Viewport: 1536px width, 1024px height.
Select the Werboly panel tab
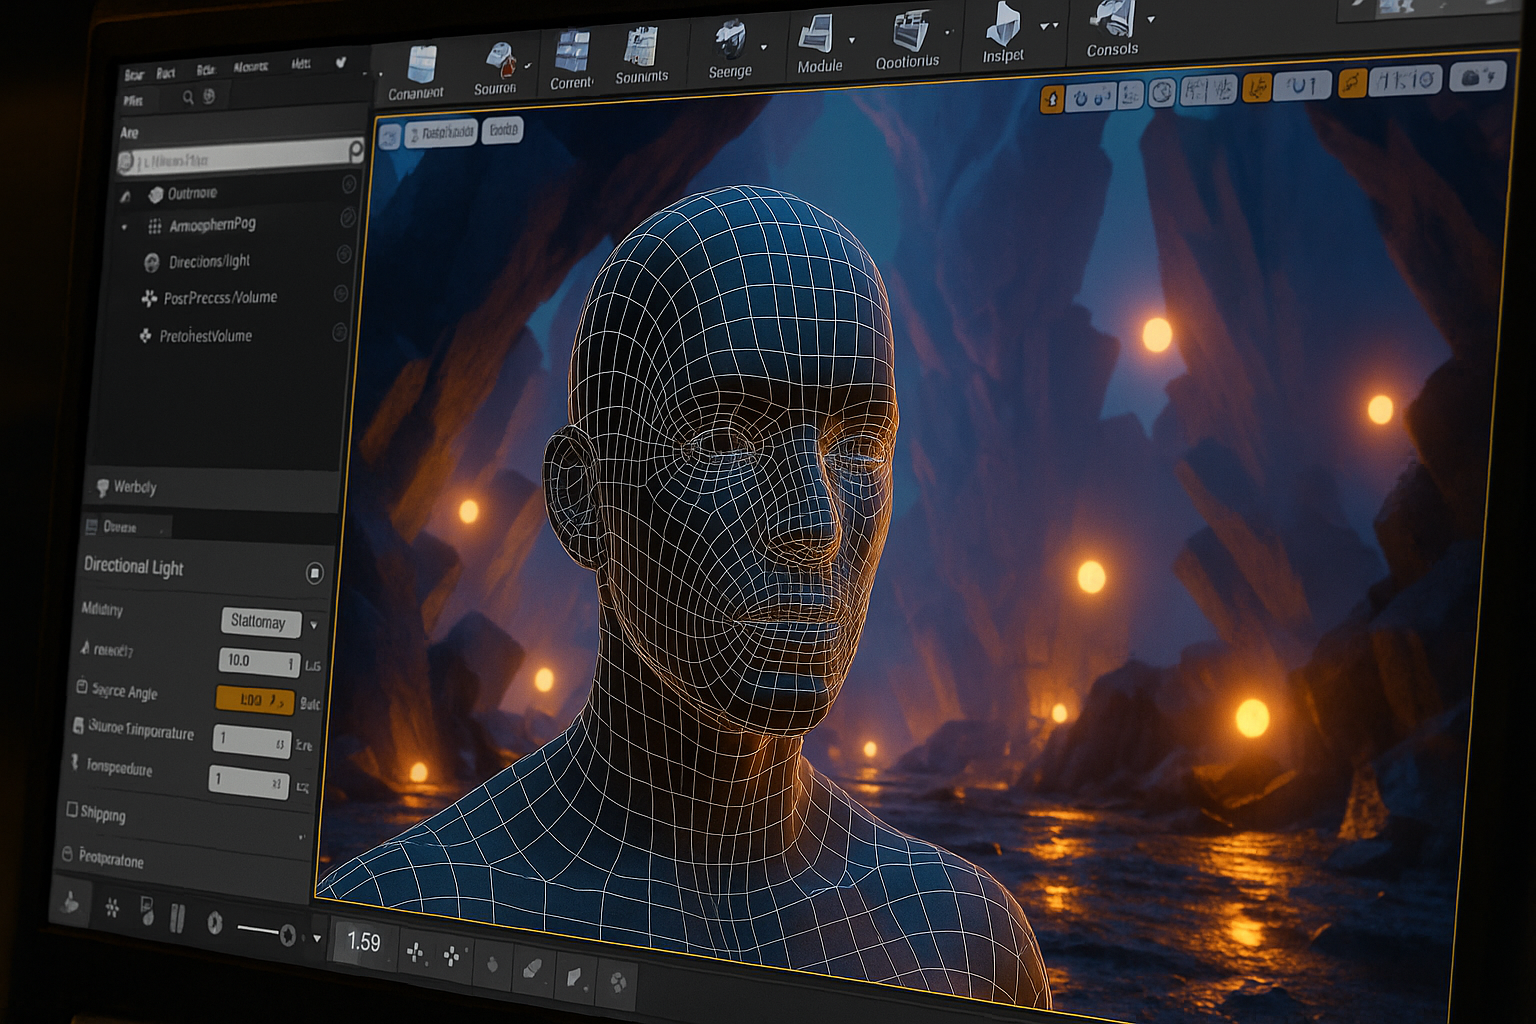pyautogui.click(x=134, y=487)
